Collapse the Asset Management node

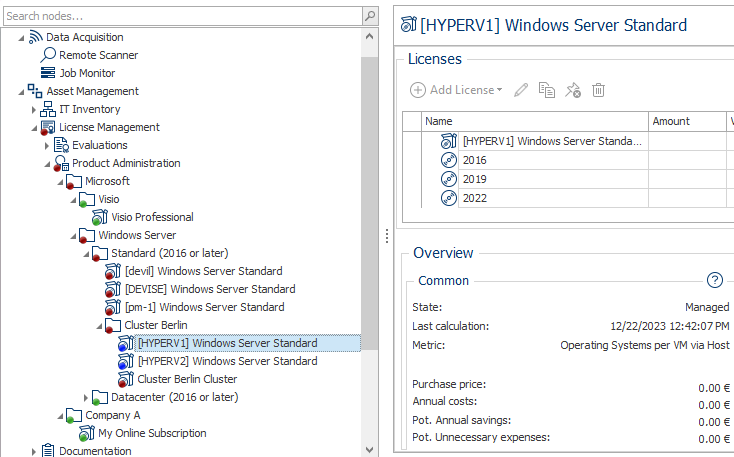pyautogui.click(x=21, y=92)
